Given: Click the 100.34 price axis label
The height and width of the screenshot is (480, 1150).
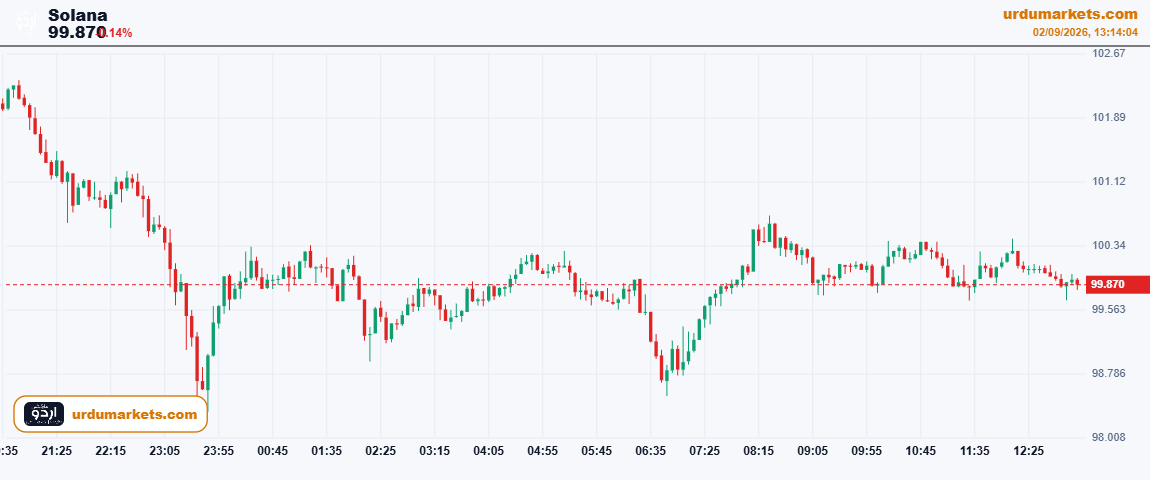Looking at the screenshot, I should click(1109, 245).
